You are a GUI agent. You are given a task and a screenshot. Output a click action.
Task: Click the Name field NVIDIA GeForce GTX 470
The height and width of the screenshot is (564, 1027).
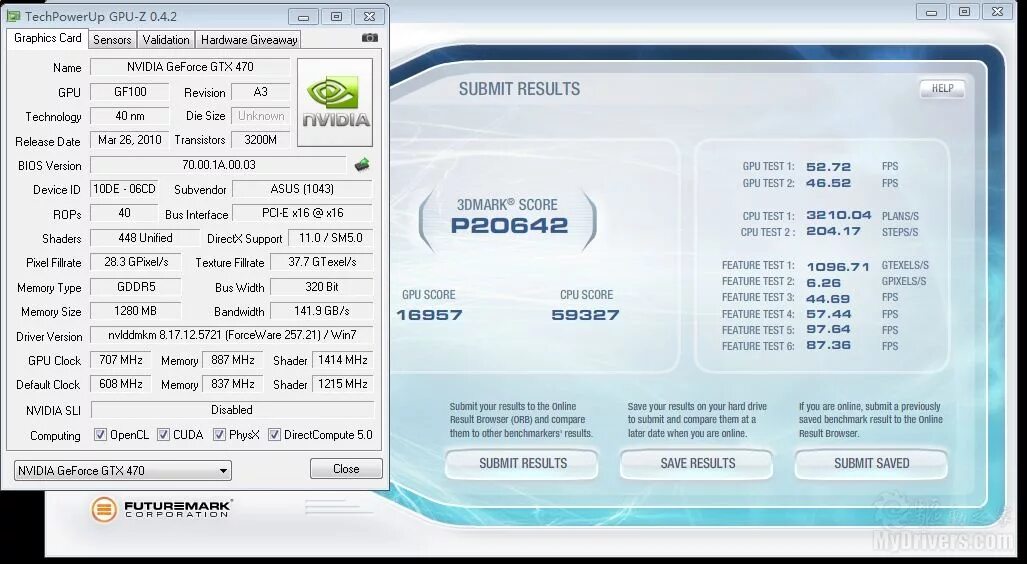pos(190,67)
